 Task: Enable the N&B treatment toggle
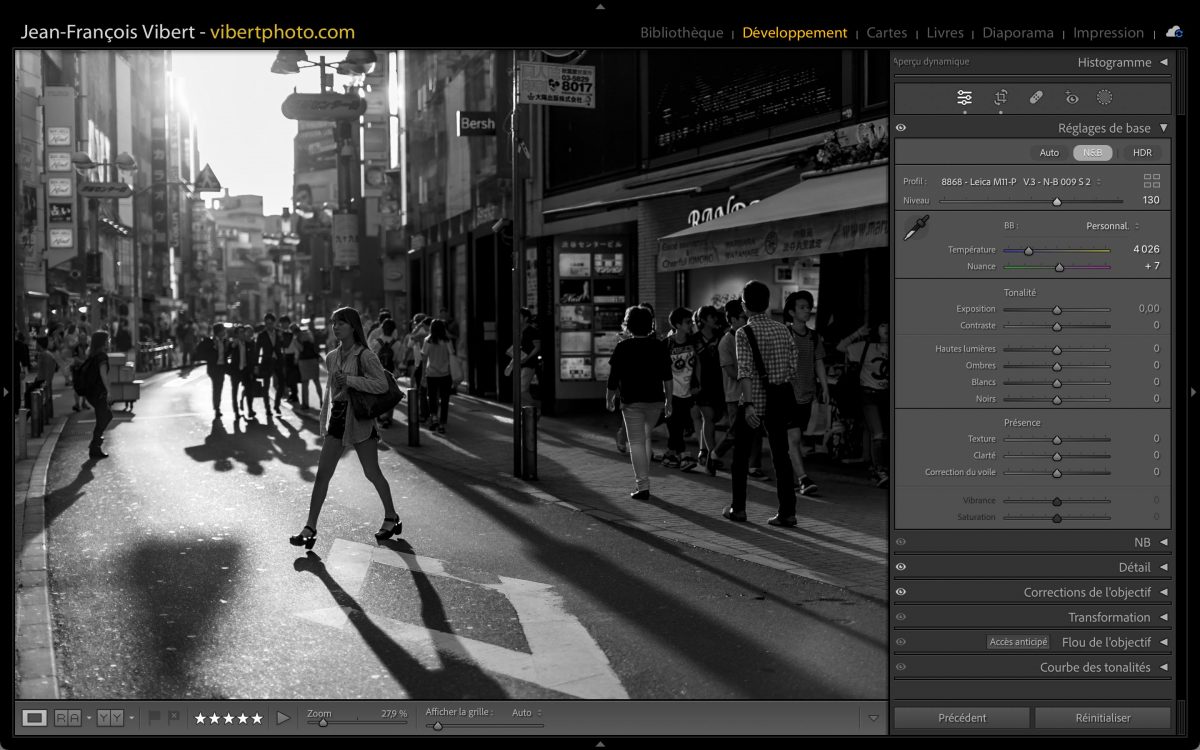pyautogui.click(x=1093, y=153)
